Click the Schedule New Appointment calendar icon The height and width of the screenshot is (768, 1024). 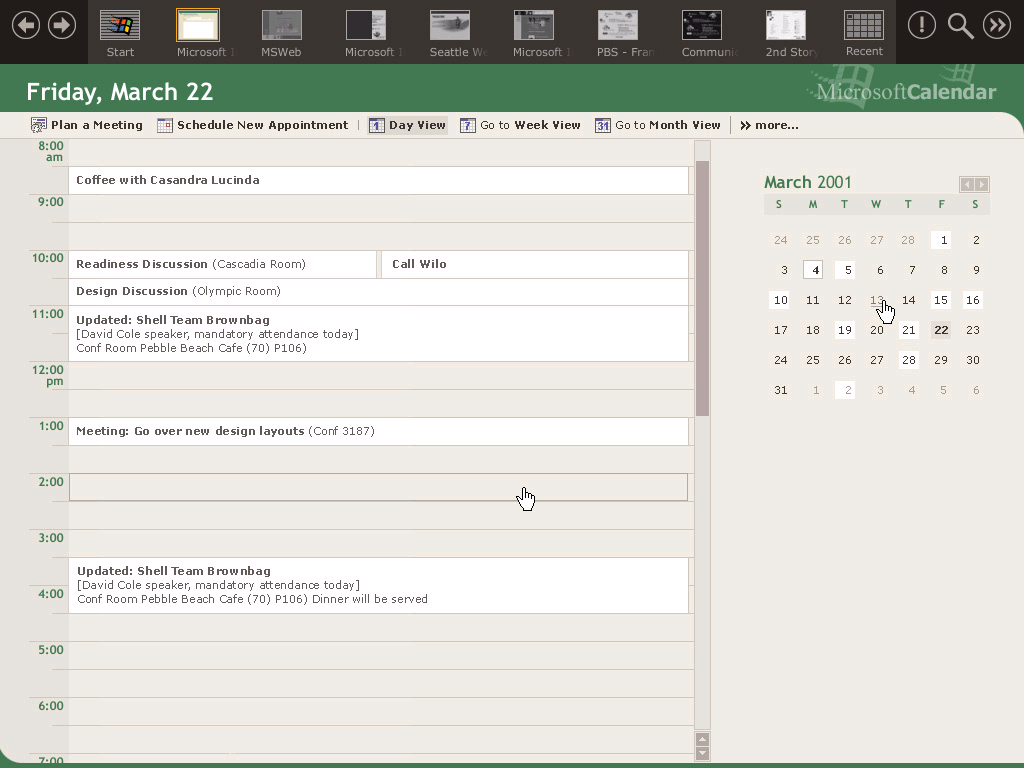[x=165, y=125]
